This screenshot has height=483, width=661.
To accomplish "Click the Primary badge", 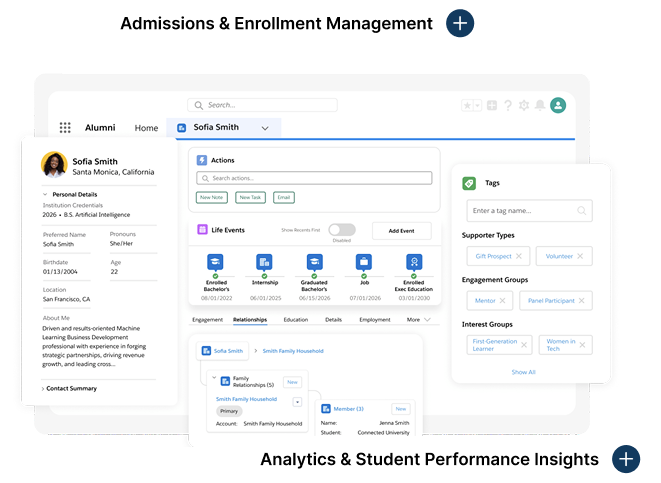I will [229, 411].
